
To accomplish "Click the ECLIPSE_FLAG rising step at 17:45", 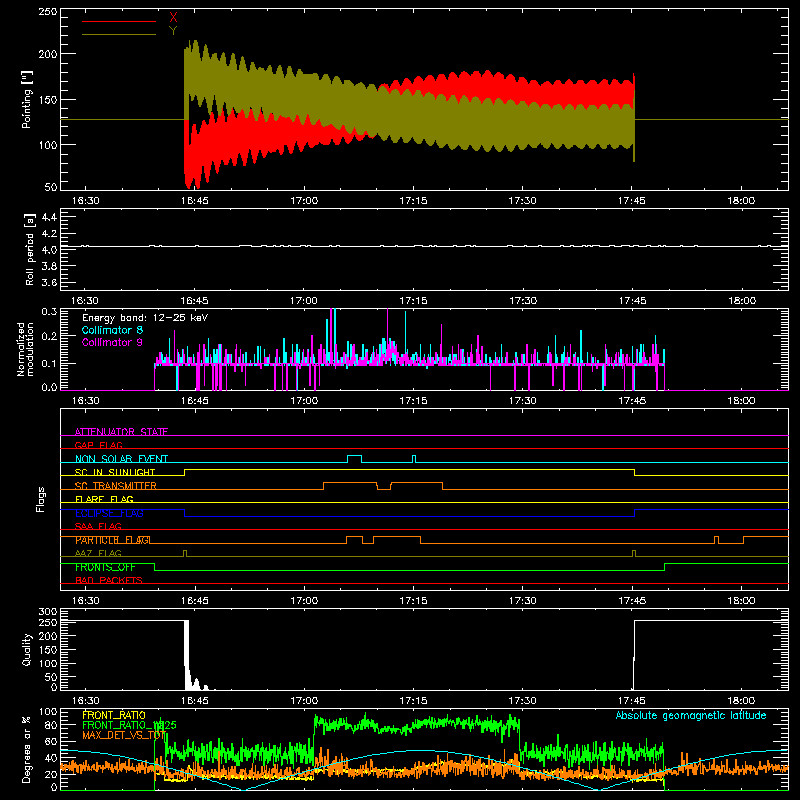I will pos(635,513).
